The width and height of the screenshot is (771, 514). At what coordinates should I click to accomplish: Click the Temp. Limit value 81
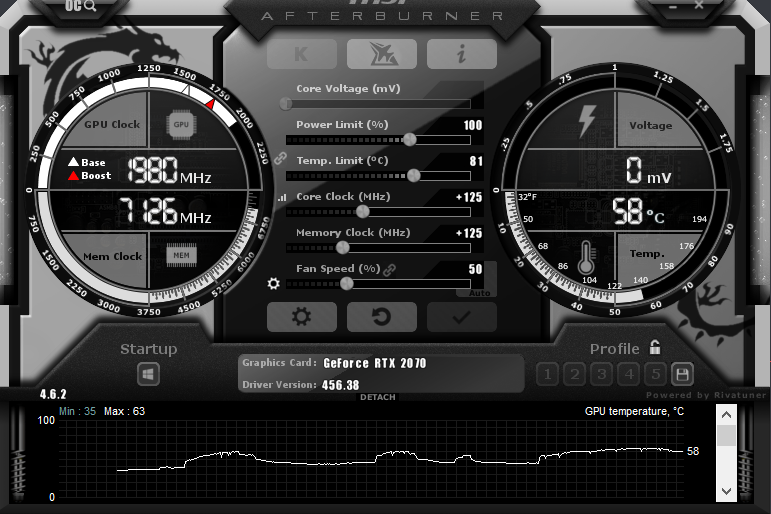(x=476, y=161)
